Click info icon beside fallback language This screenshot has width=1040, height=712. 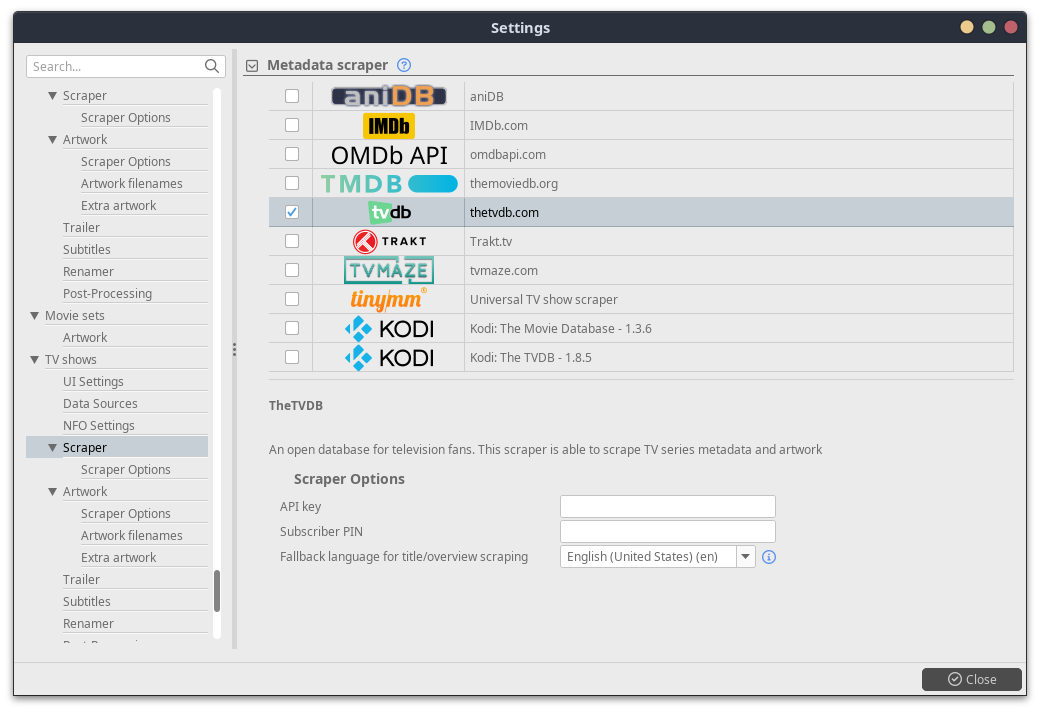click(x=769, y=557)
